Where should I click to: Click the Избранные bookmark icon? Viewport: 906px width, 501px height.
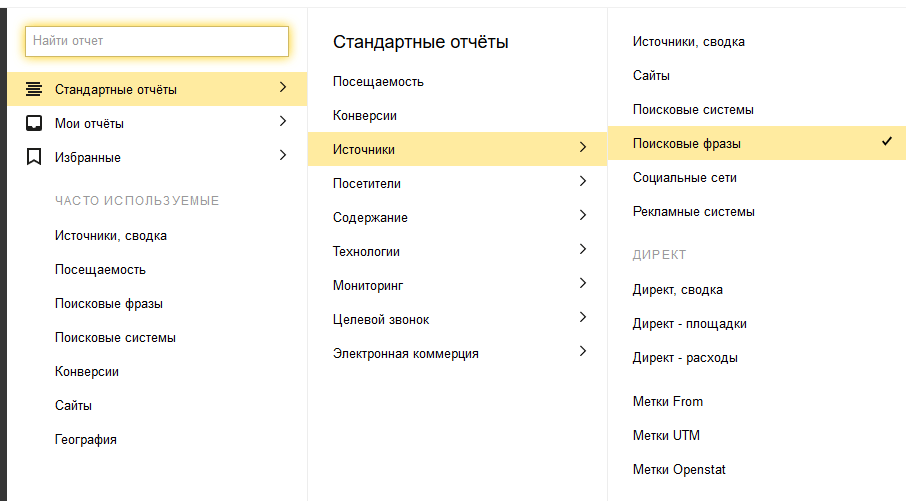[34, 157]
